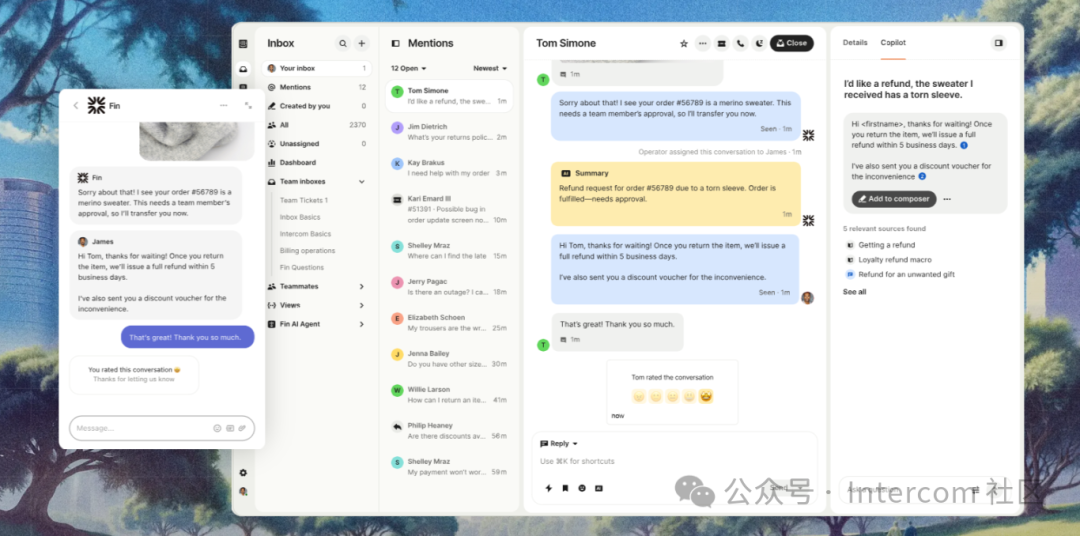
Task: Click the bookmark icon in the reply composer
Action: coord(565,488)
